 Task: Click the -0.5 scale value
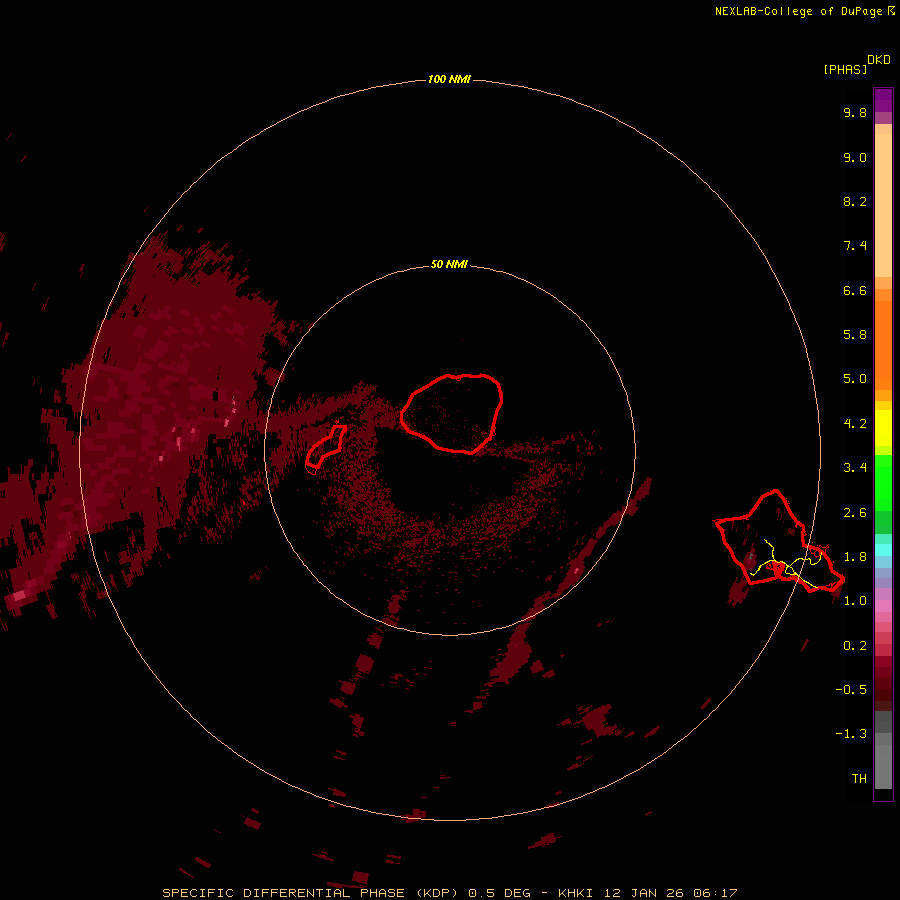[x=851, y=690]
